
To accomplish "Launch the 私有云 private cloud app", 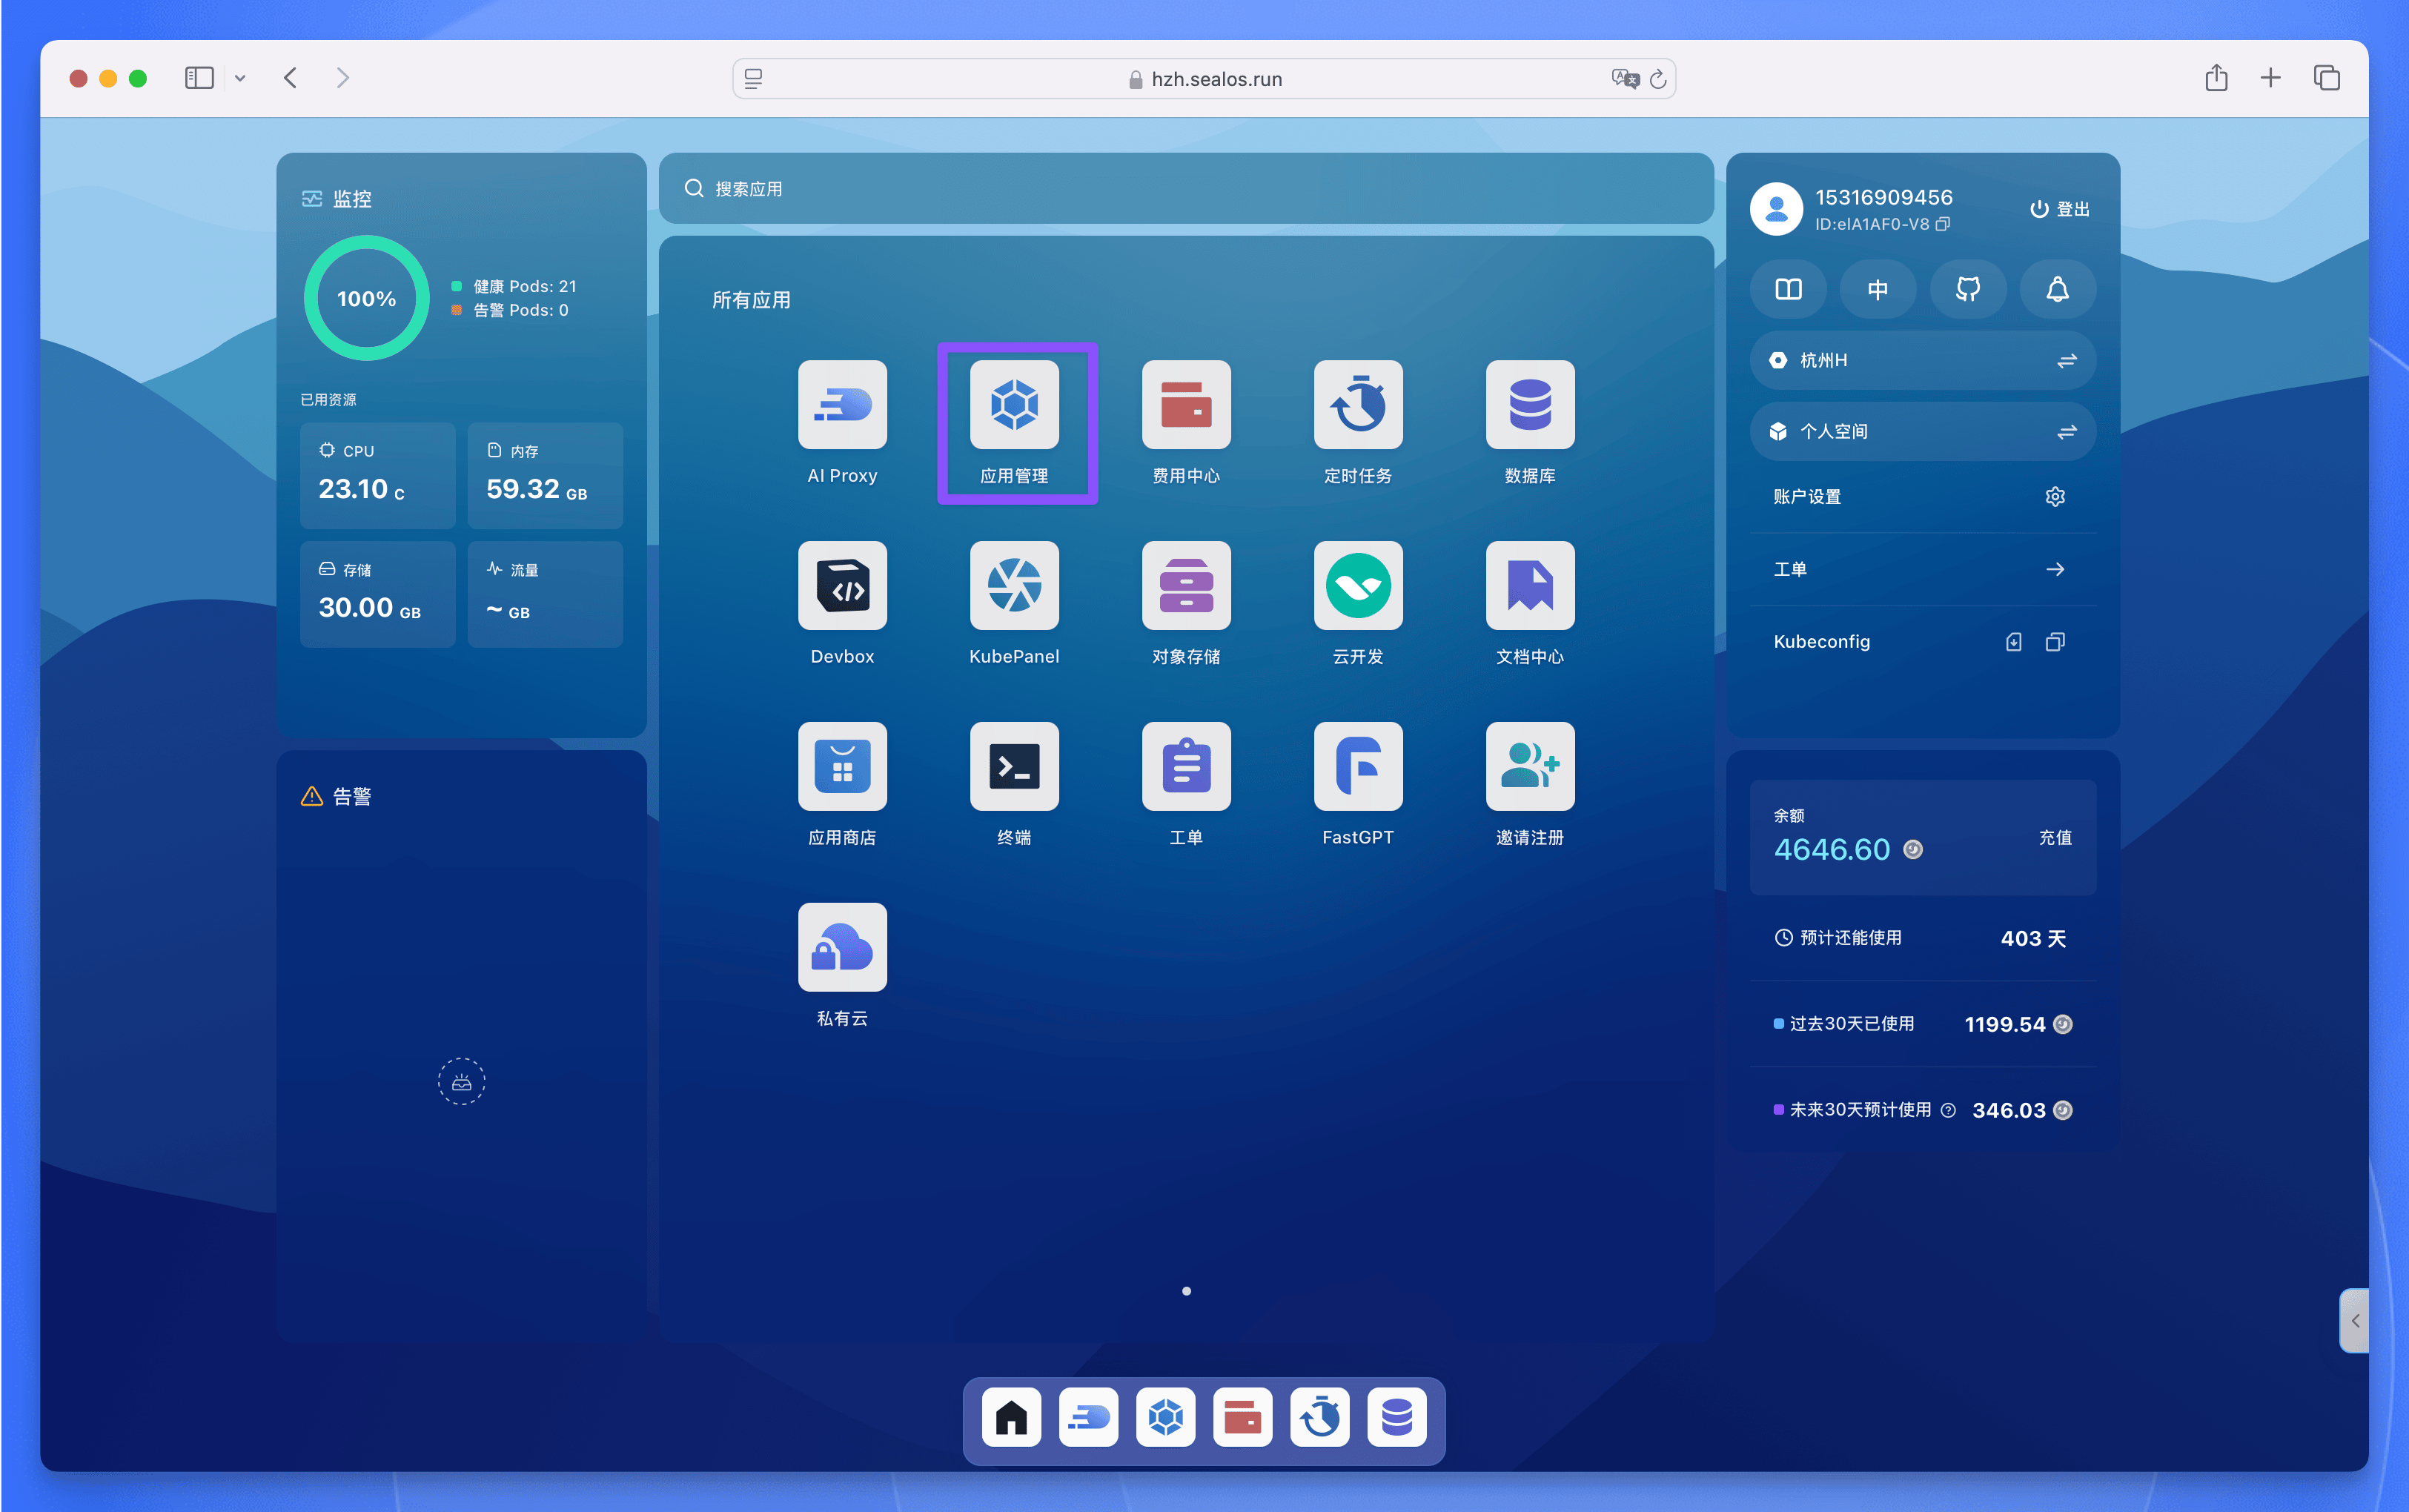I will click(841, 947).
